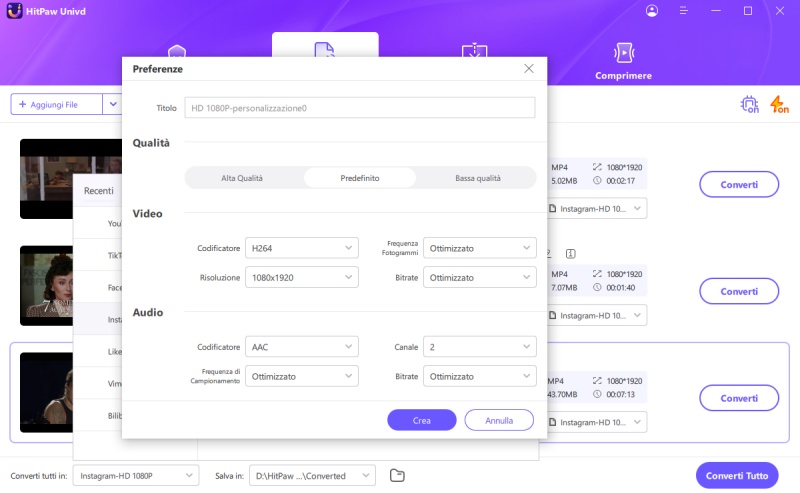Screen dimensions: 800x493
Task: Open the user account icon
Action: click(652, 11)
